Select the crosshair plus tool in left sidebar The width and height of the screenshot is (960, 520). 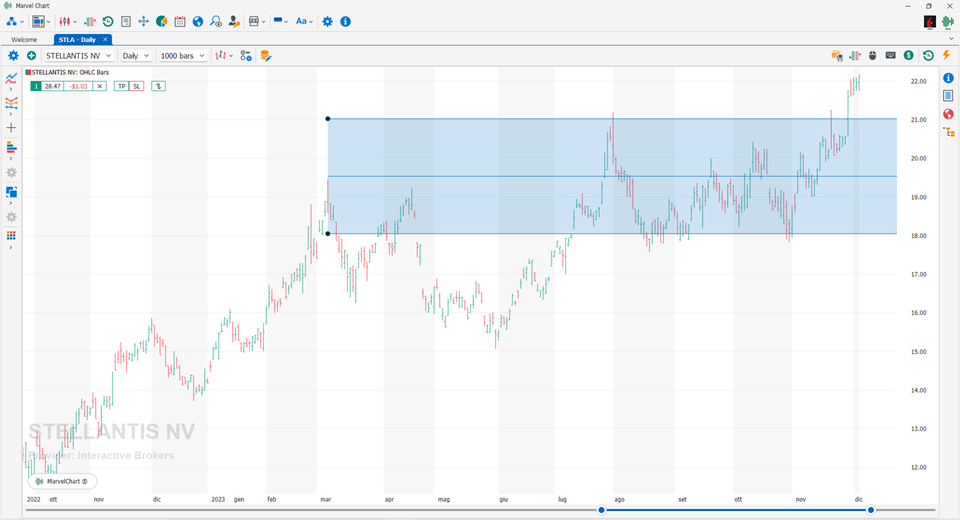pos(11,128)
